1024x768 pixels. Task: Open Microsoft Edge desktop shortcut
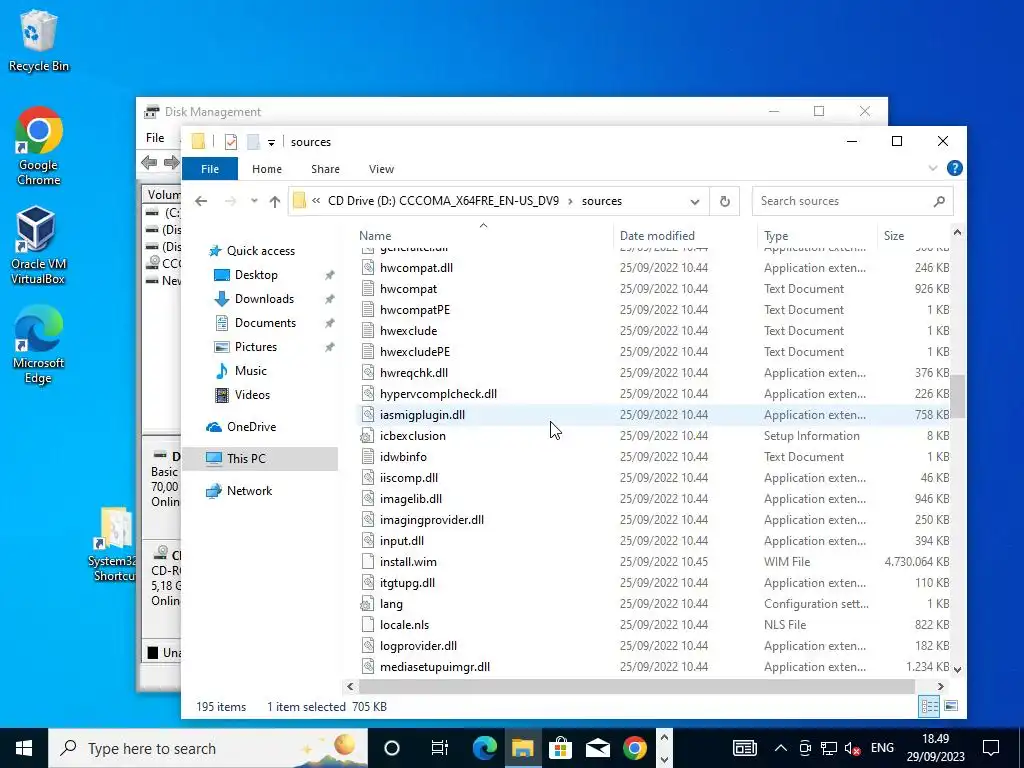(38, 345)
